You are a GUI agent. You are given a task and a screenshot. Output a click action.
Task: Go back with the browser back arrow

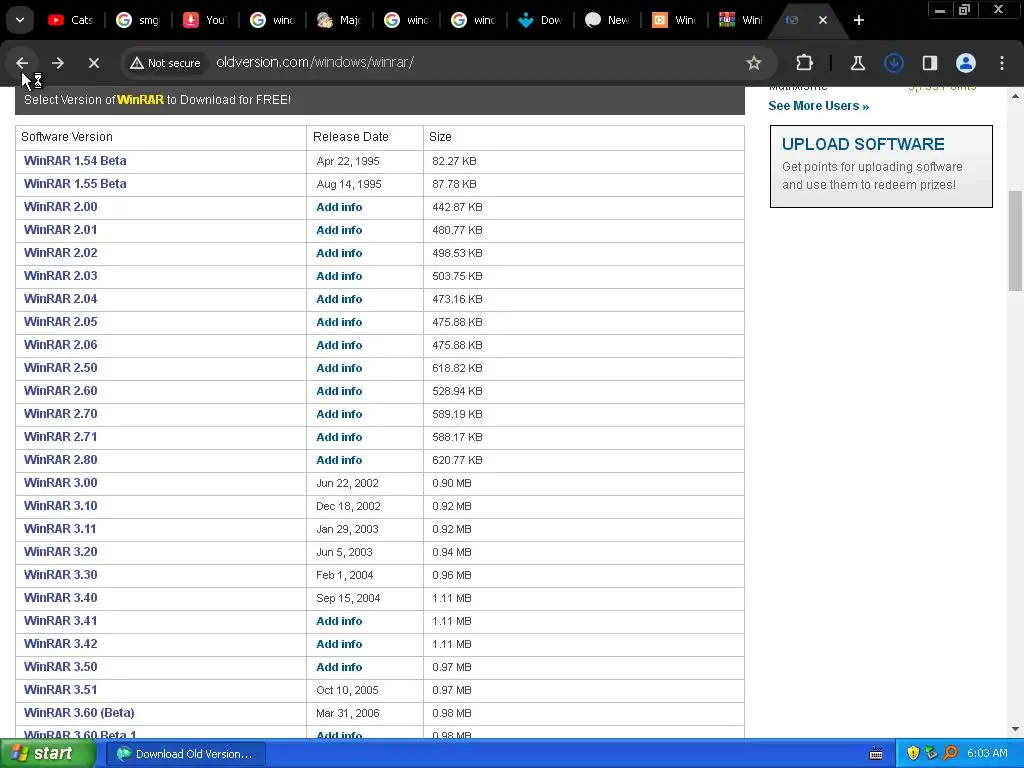coord(22,63)
